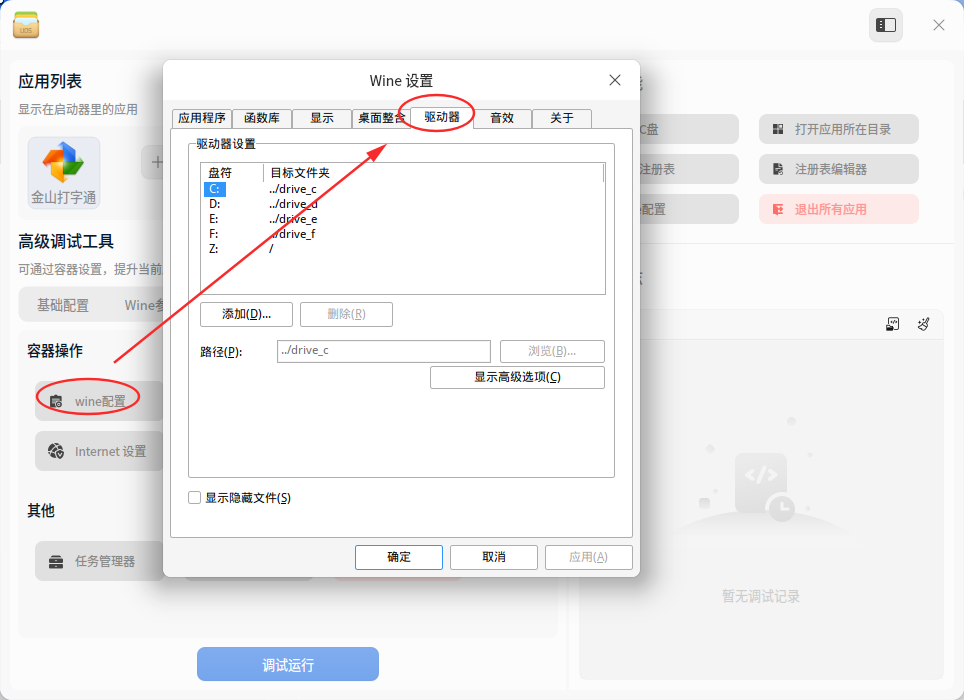Expand 显示高级选项(C) button
Image resolution: width=964 pixels, height=700 pixels.
pos(517,377)
